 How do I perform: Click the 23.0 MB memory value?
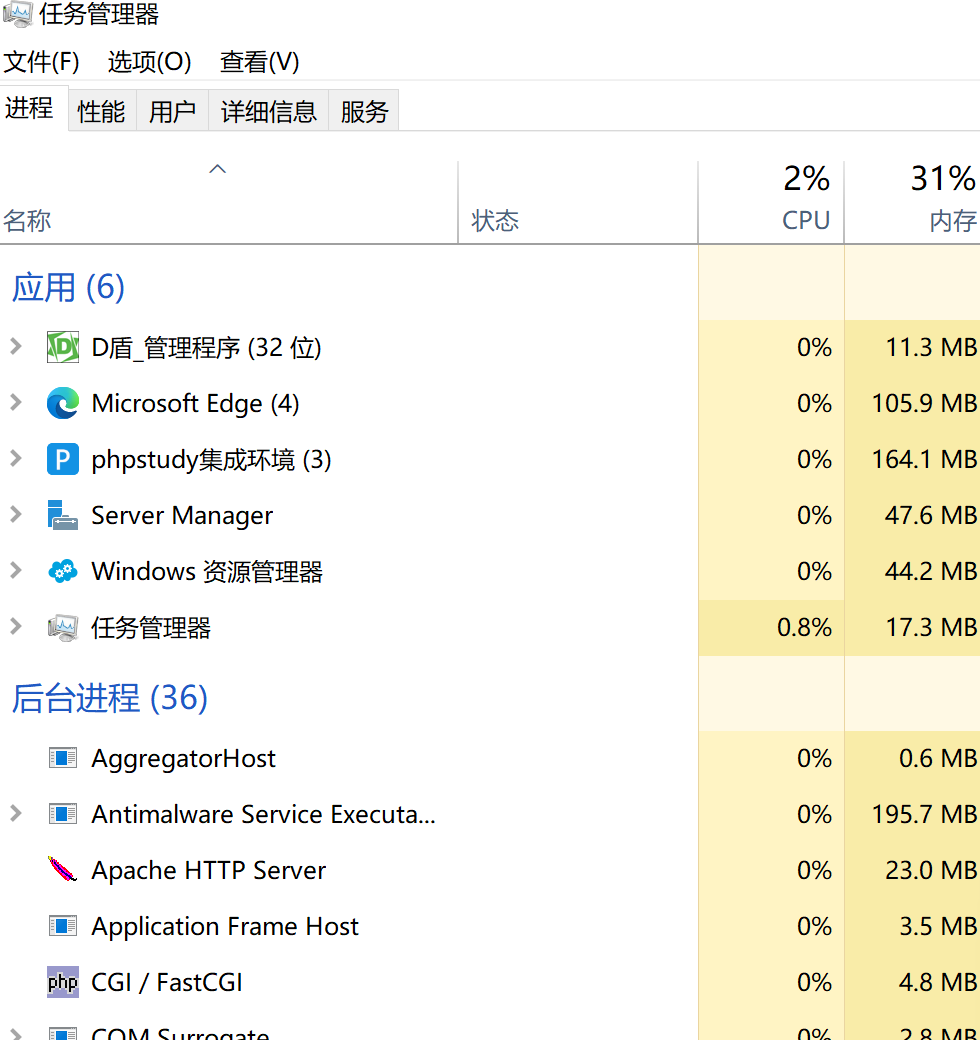931,870
